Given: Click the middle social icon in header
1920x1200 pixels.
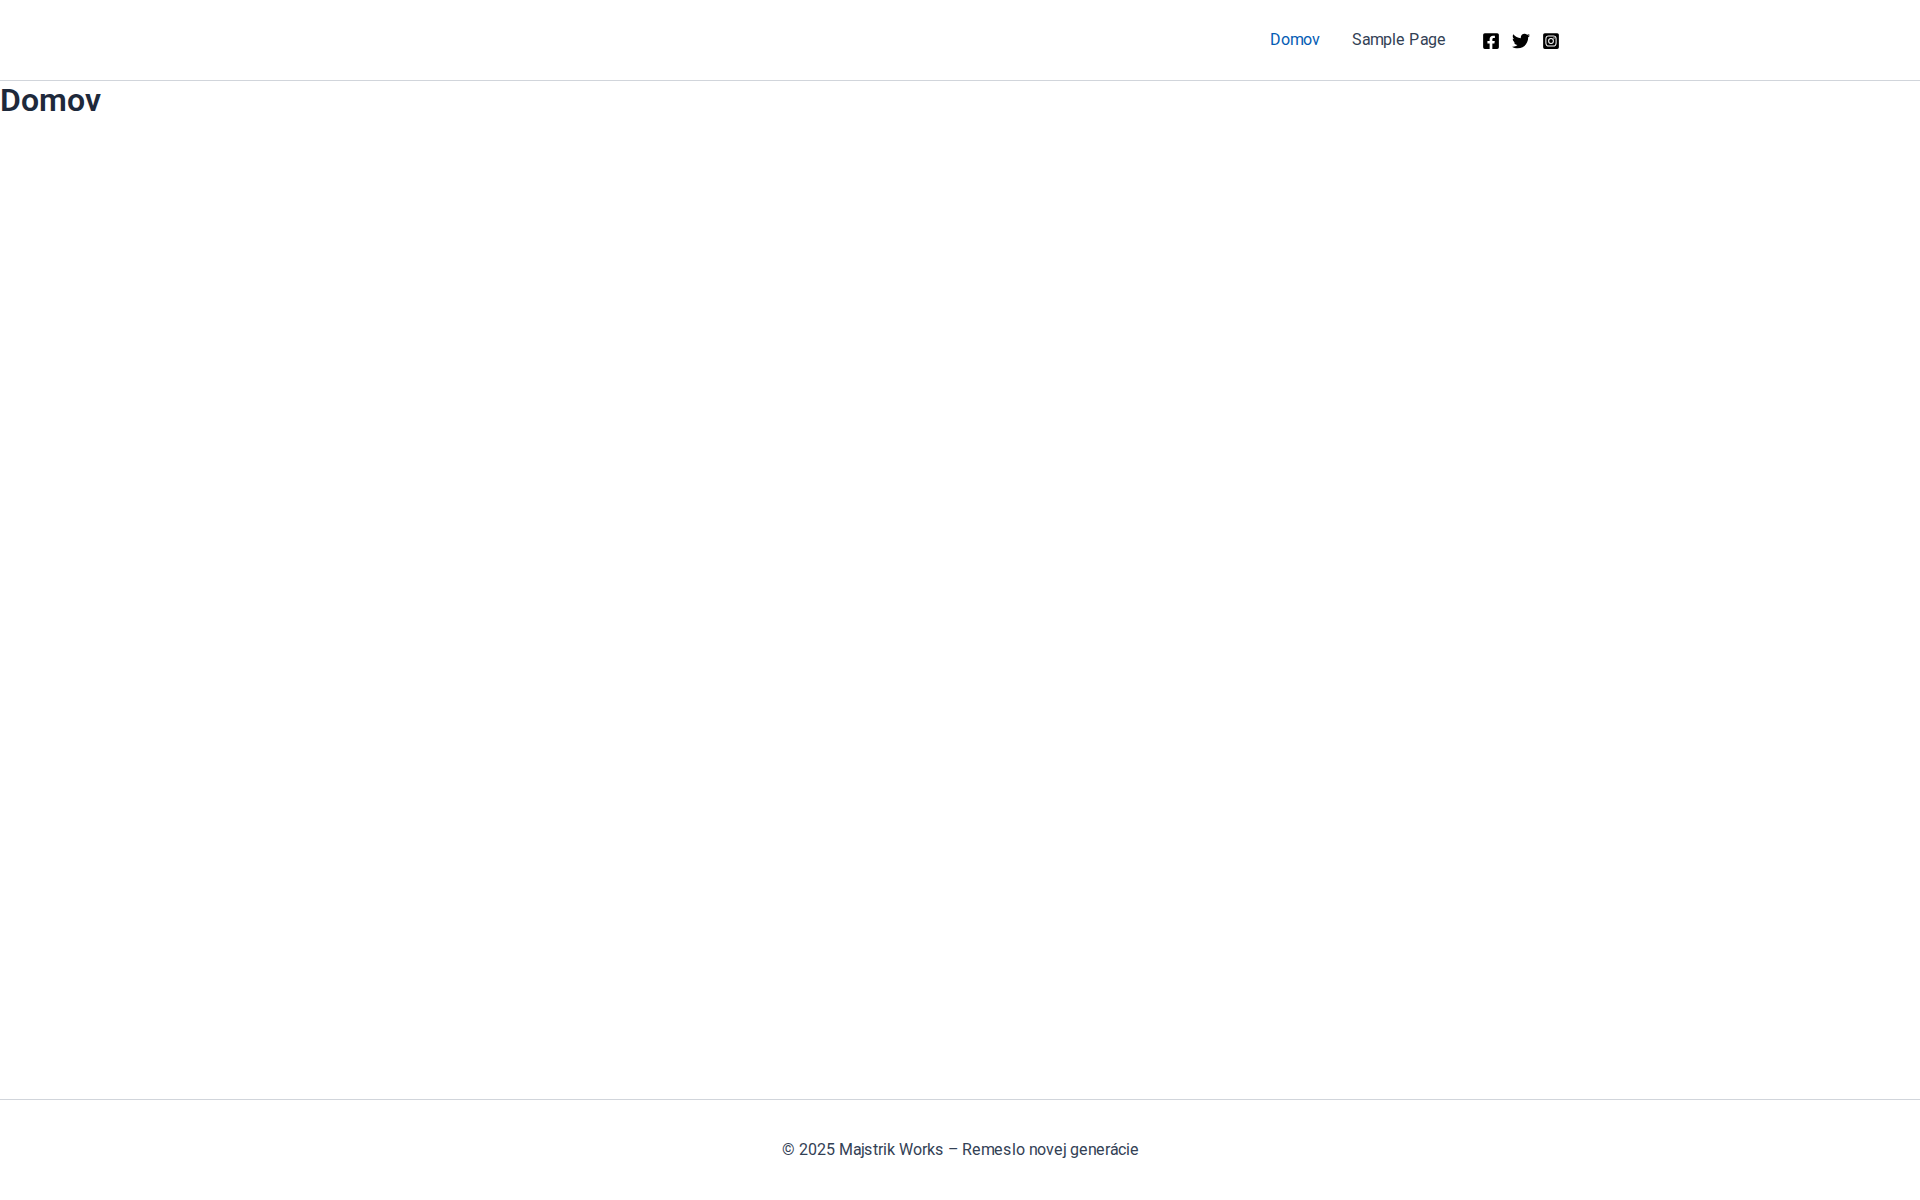Looking at the screenshot, I should [1521, 40].
